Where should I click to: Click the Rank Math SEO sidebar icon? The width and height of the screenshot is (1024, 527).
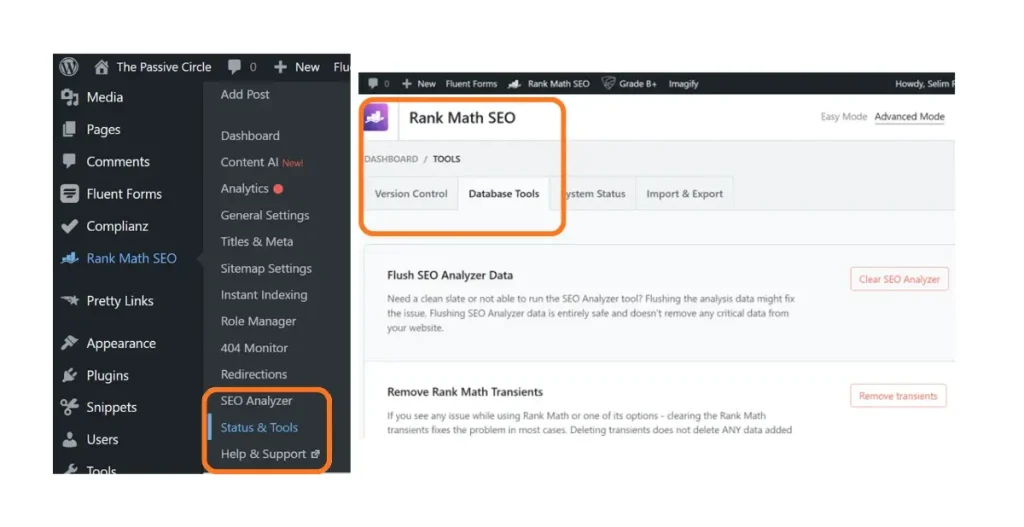[x=69, y=258]
